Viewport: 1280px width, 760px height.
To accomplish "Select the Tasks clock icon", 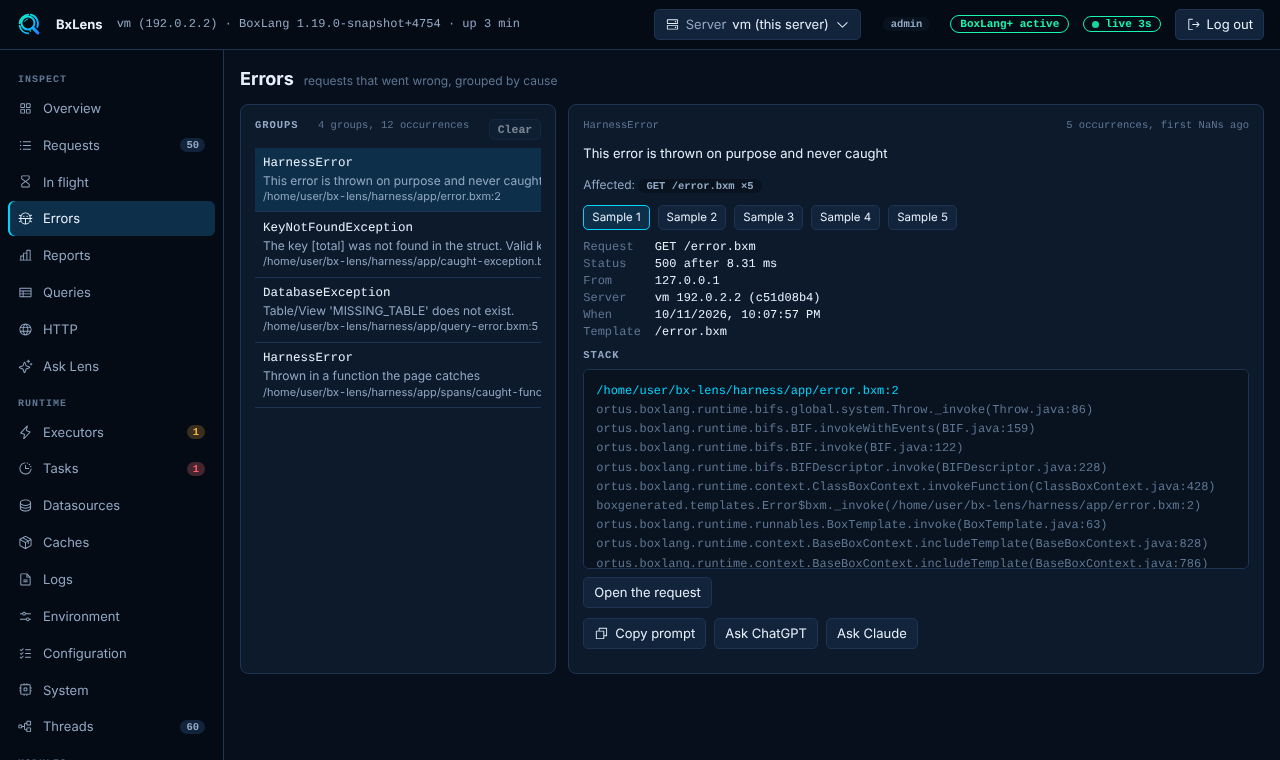I will [25, 468].
